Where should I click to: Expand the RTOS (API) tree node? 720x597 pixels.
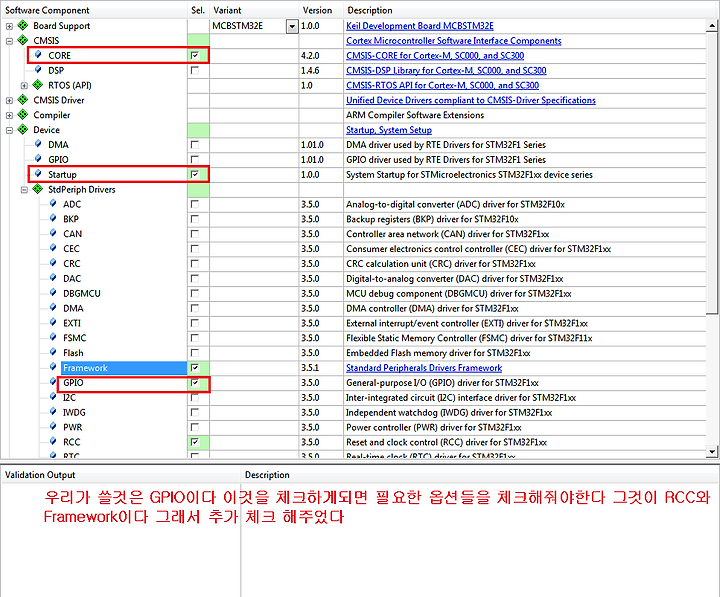(24, 85)
